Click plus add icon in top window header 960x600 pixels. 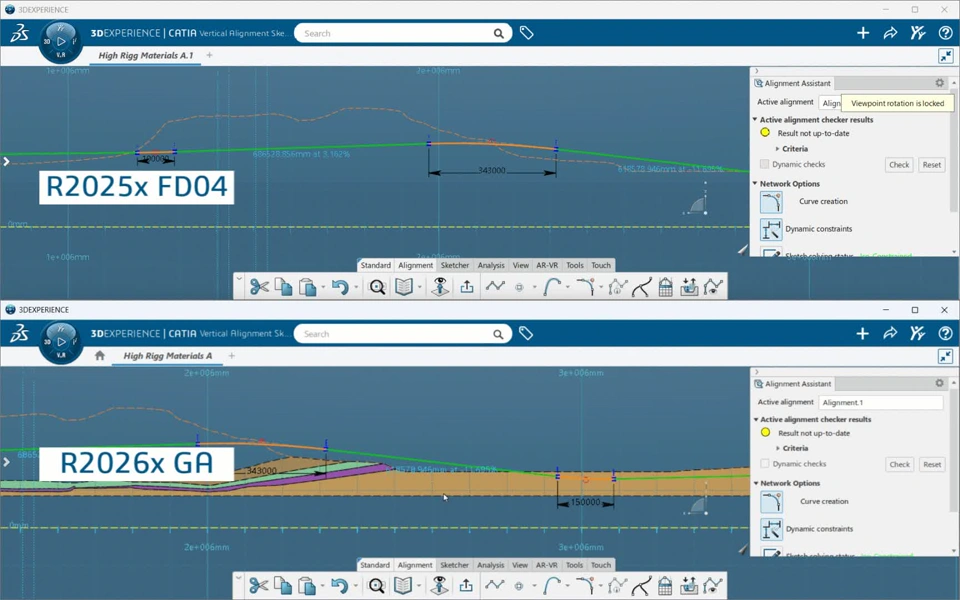tap(863, 33)
